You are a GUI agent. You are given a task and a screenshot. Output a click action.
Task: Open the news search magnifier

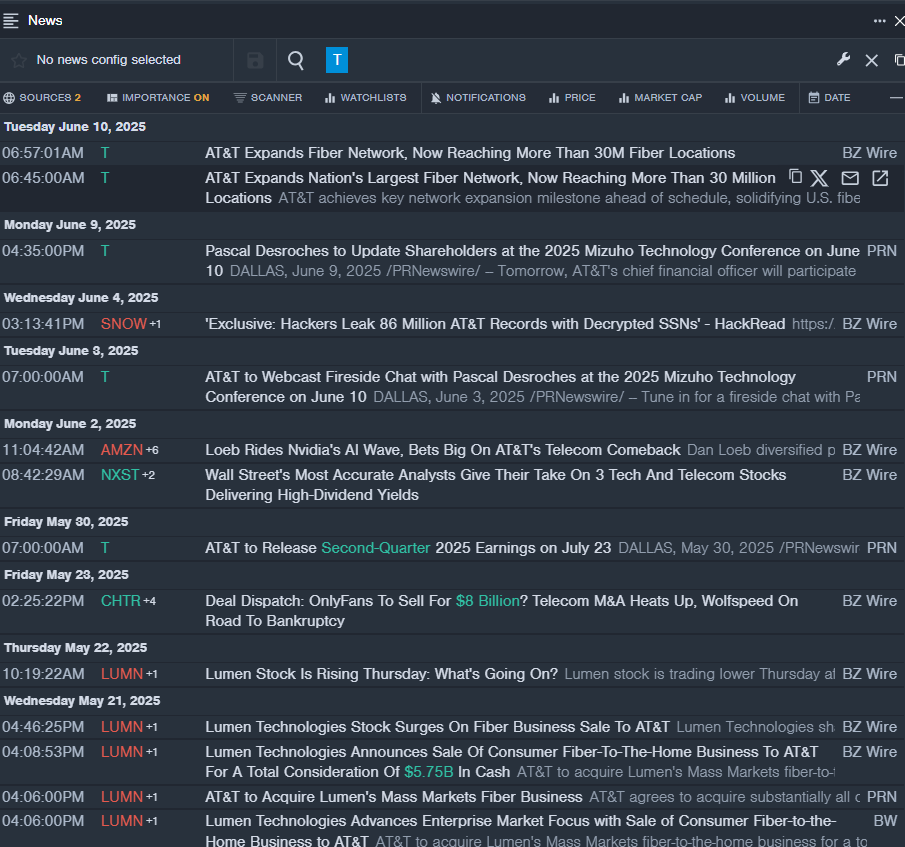pos(296,60)
